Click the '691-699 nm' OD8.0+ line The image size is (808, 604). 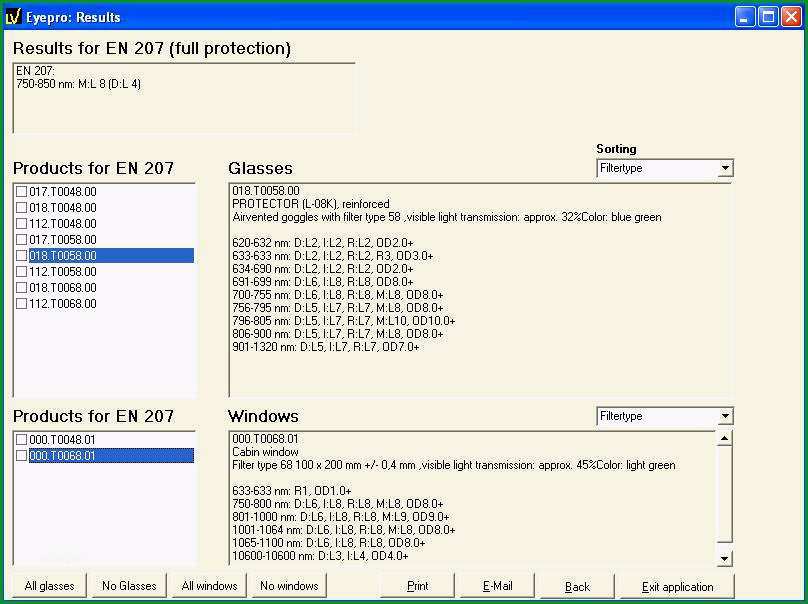click(x=323, y=282)
